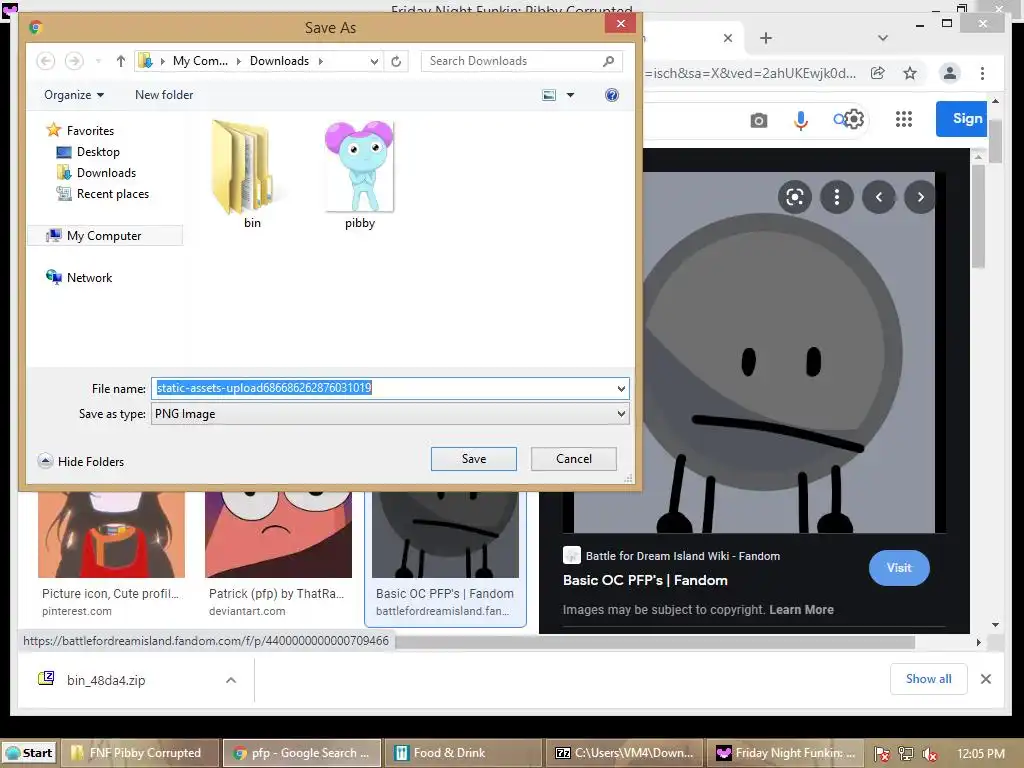1024x768 pixels.
Task: Go forward in Save As dialog
Action: pos(74,61)
